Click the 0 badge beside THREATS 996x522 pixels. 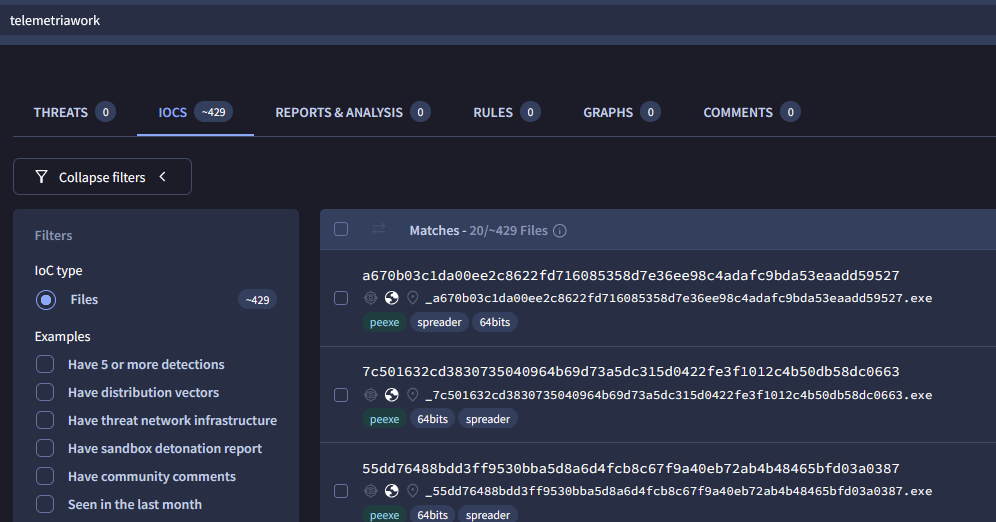coord(105,112)
